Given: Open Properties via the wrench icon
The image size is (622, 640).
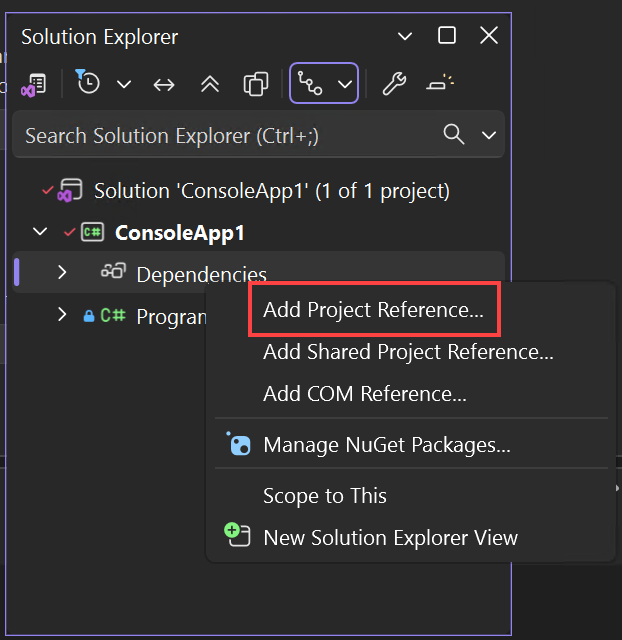Looking at the screenshot, I should pyautogui.click(x=394, y=84).
